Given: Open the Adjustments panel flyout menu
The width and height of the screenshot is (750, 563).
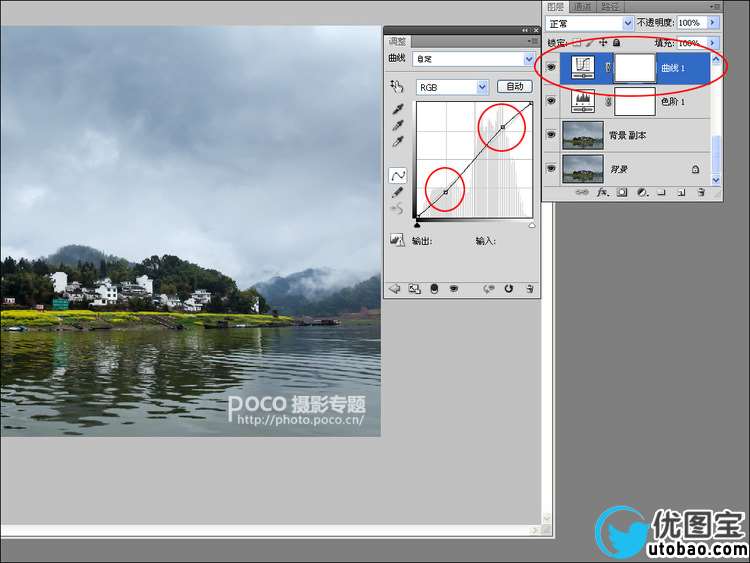Looking at the screenshot, I should point(533,42).
